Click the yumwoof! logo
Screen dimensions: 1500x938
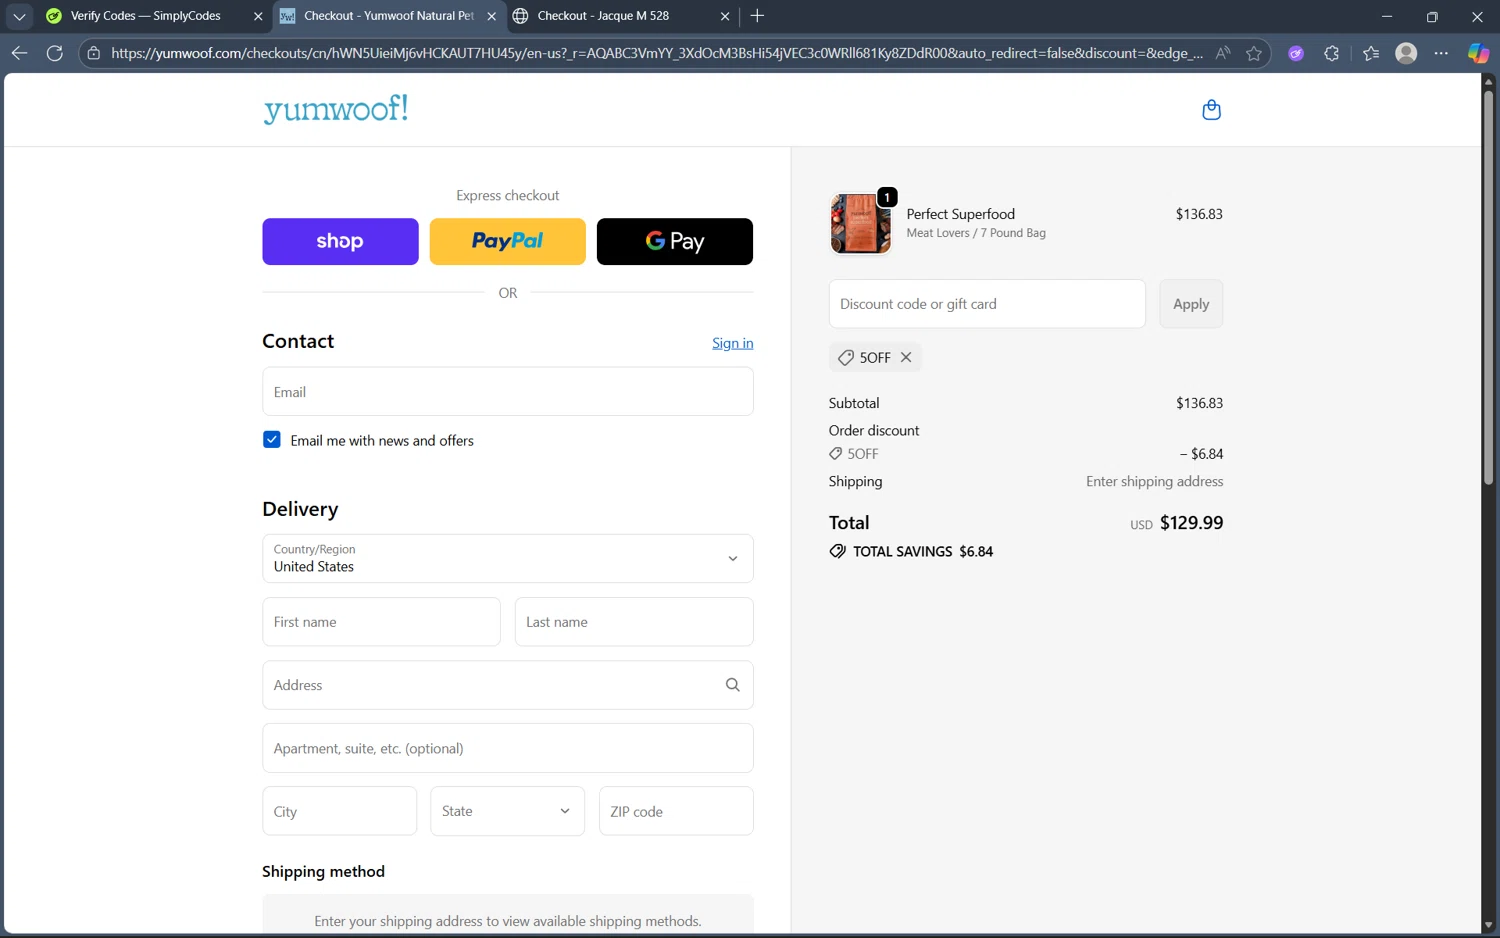[336, 108]
